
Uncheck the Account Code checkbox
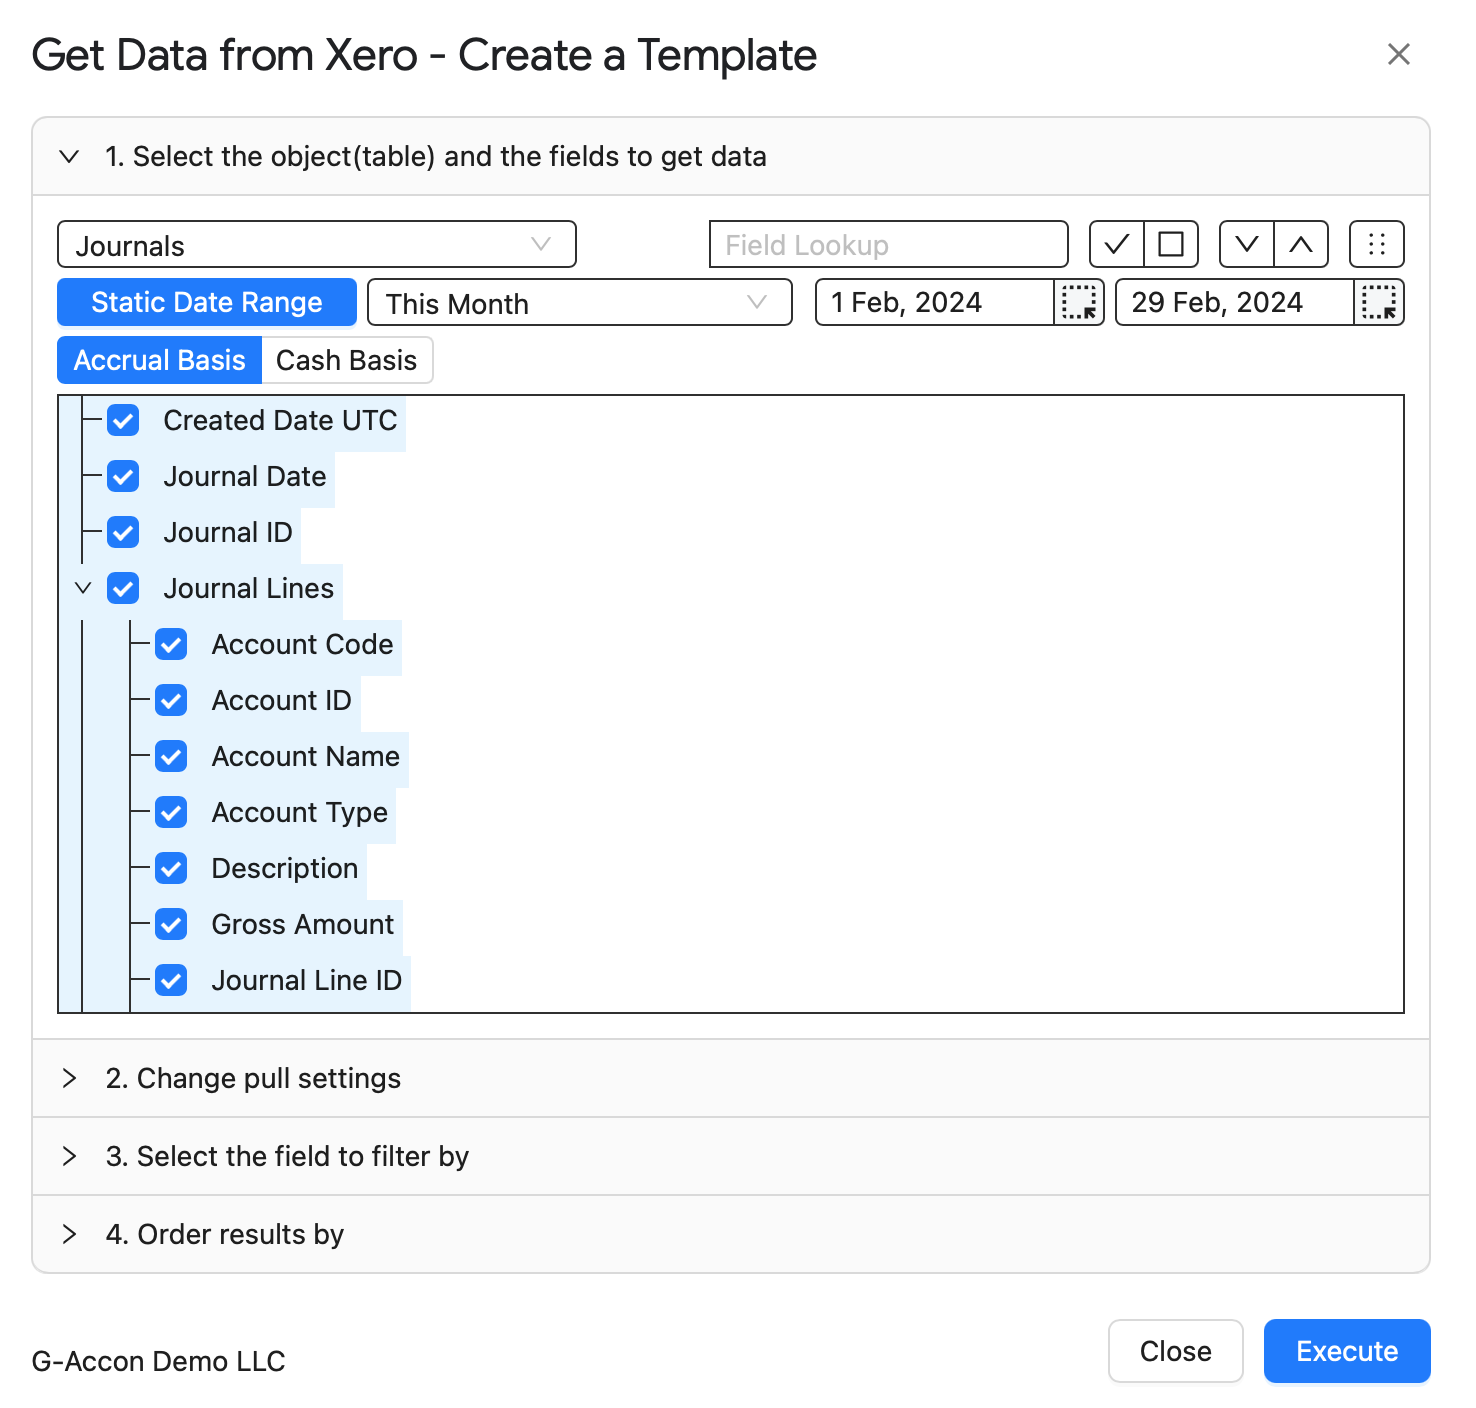[x=171, y=644]
